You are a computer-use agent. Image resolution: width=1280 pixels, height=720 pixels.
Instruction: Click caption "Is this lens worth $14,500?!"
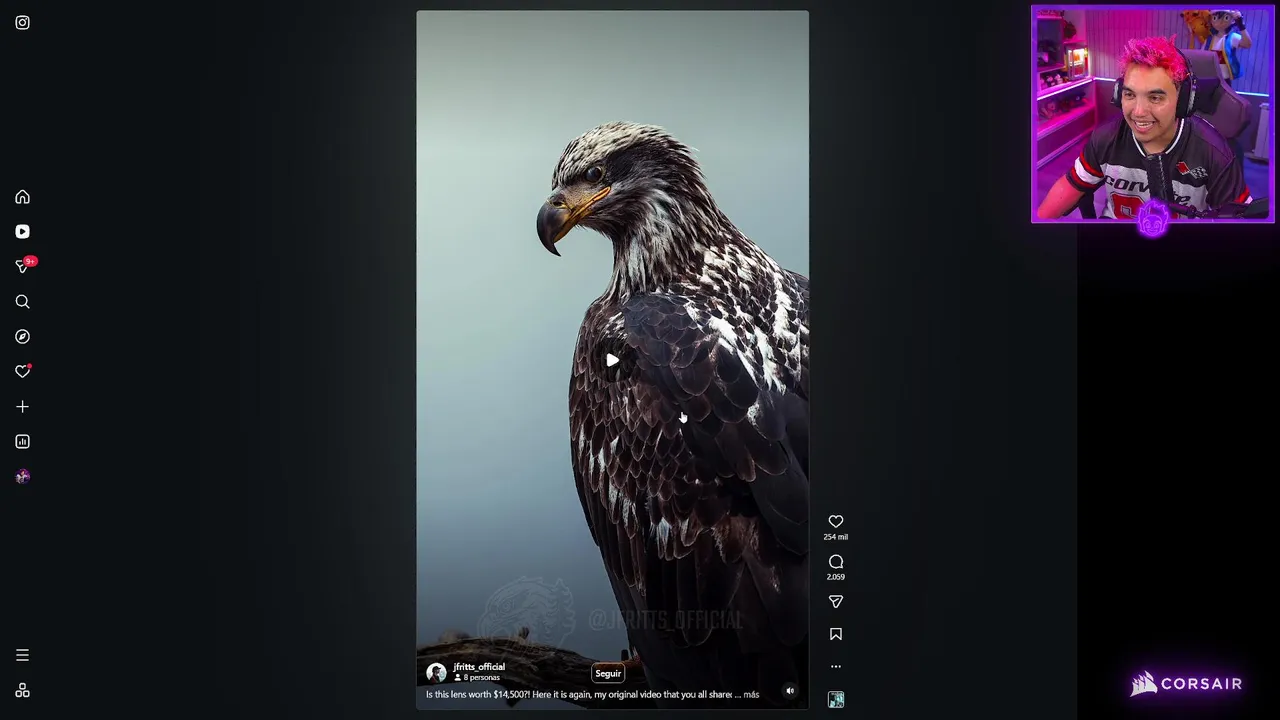[x=477, y=694]
